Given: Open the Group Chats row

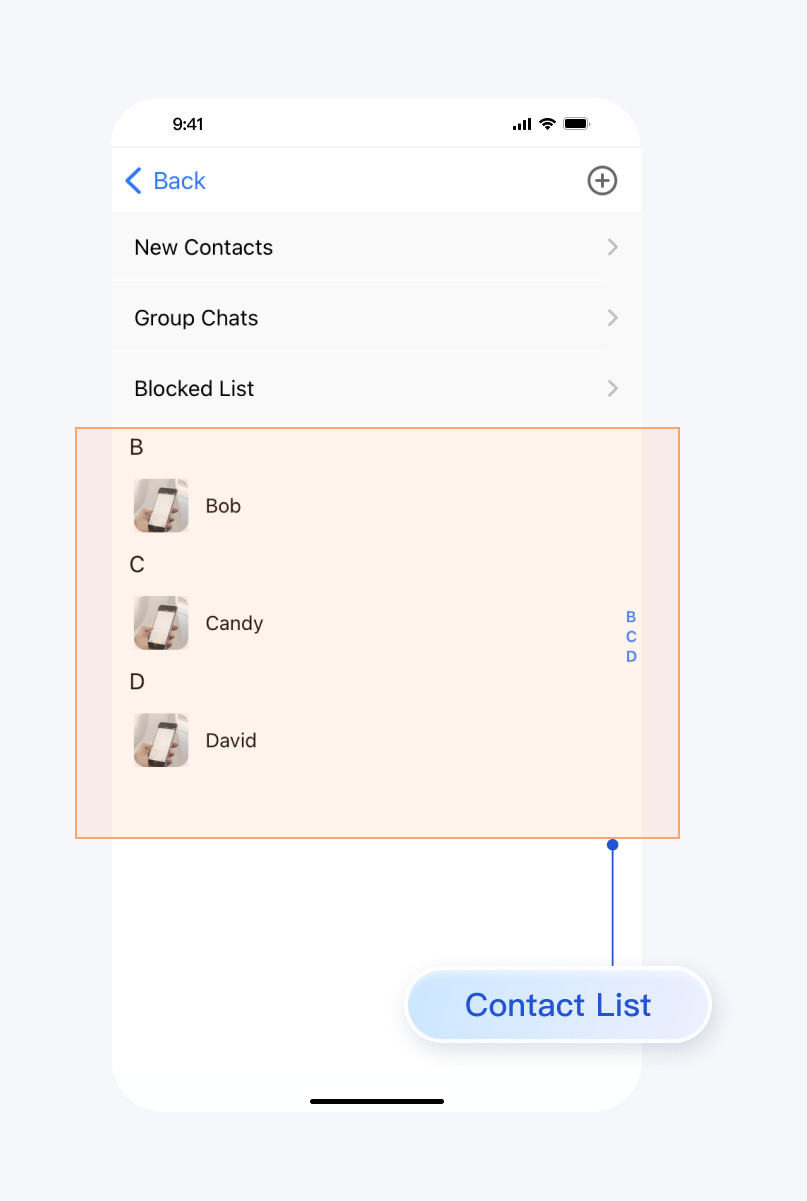Looking at the screenshot, I should coord(196,318).
